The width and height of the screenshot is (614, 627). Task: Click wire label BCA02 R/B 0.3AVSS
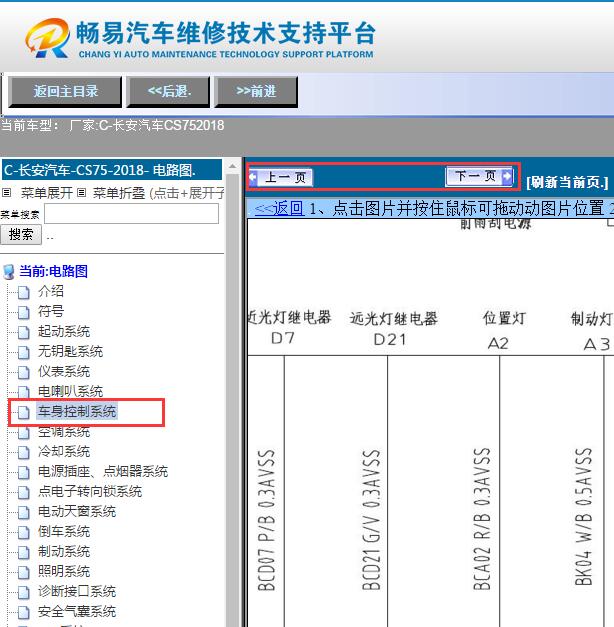(x=482, y=519)
